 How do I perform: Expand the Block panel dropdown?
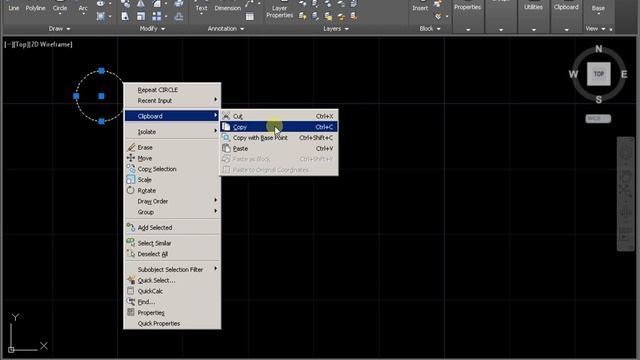pyautogui.click(x=430, y=29)
